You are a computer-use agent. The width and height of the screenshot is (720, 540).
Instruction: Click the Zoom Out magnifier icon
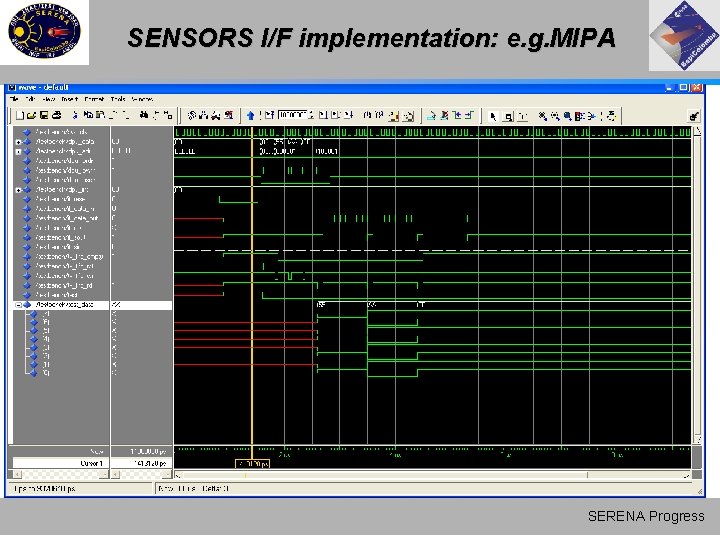click(x=555, y=116)
